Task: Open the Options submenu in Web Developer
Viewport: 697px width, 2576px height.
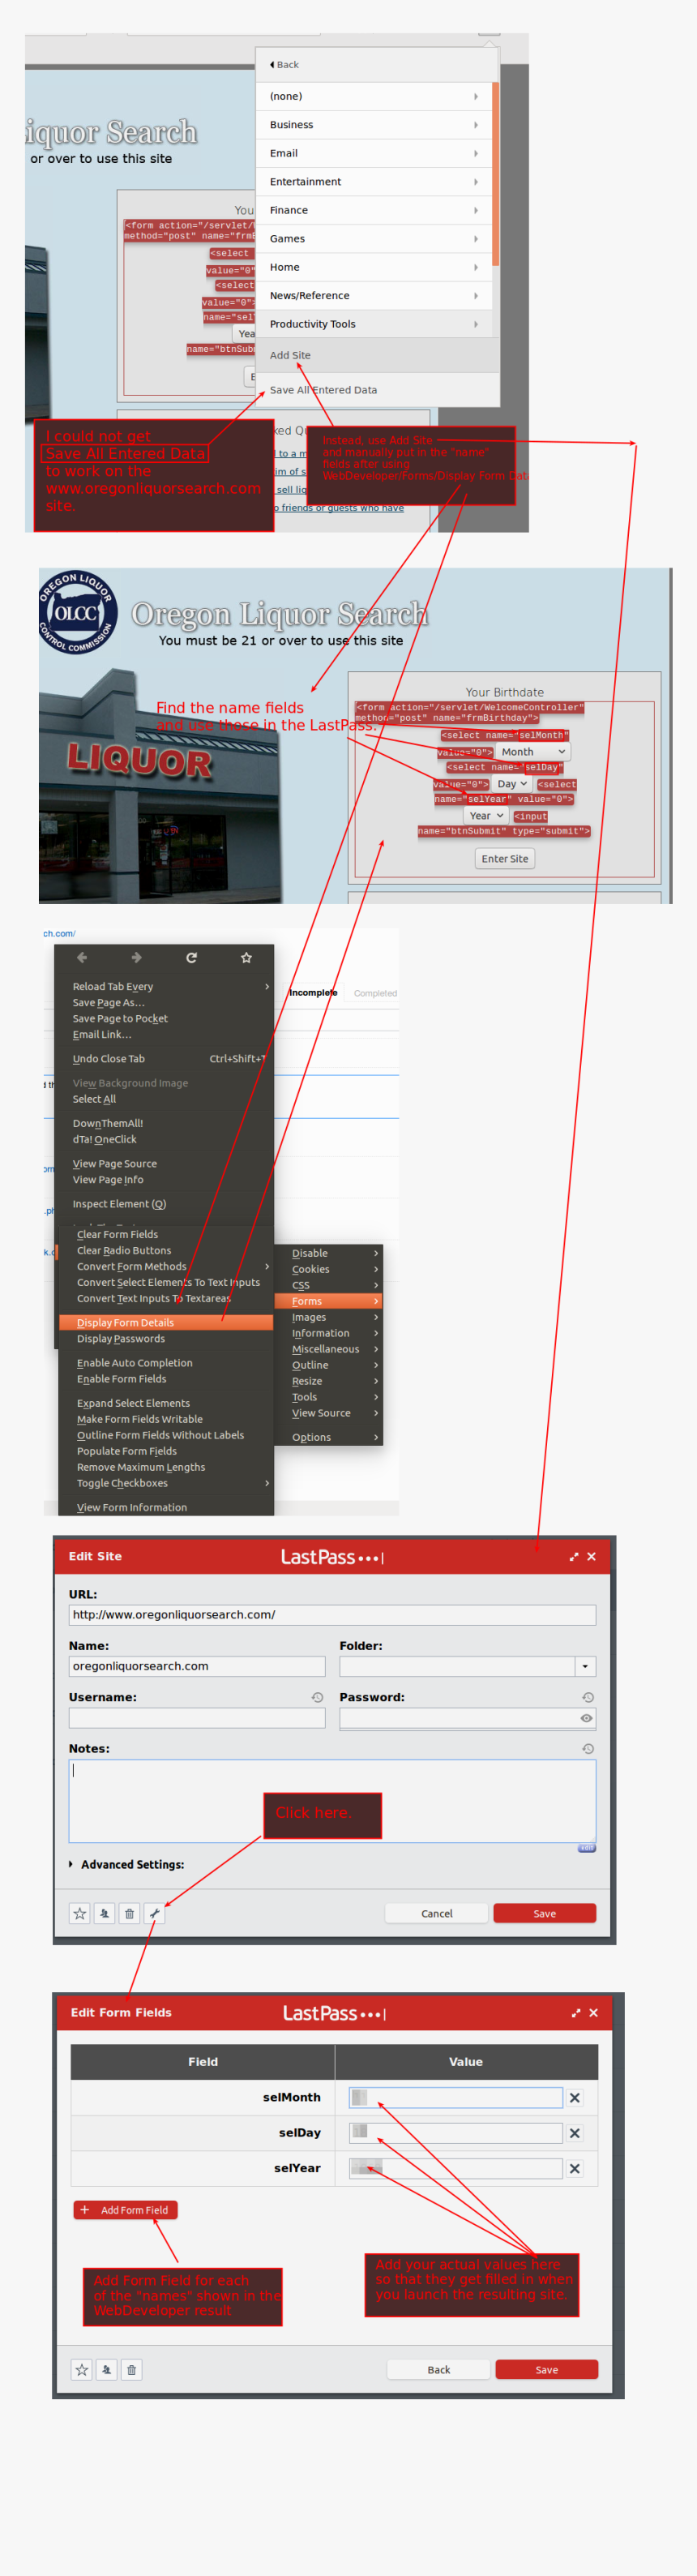Action: click(328, 1437)
